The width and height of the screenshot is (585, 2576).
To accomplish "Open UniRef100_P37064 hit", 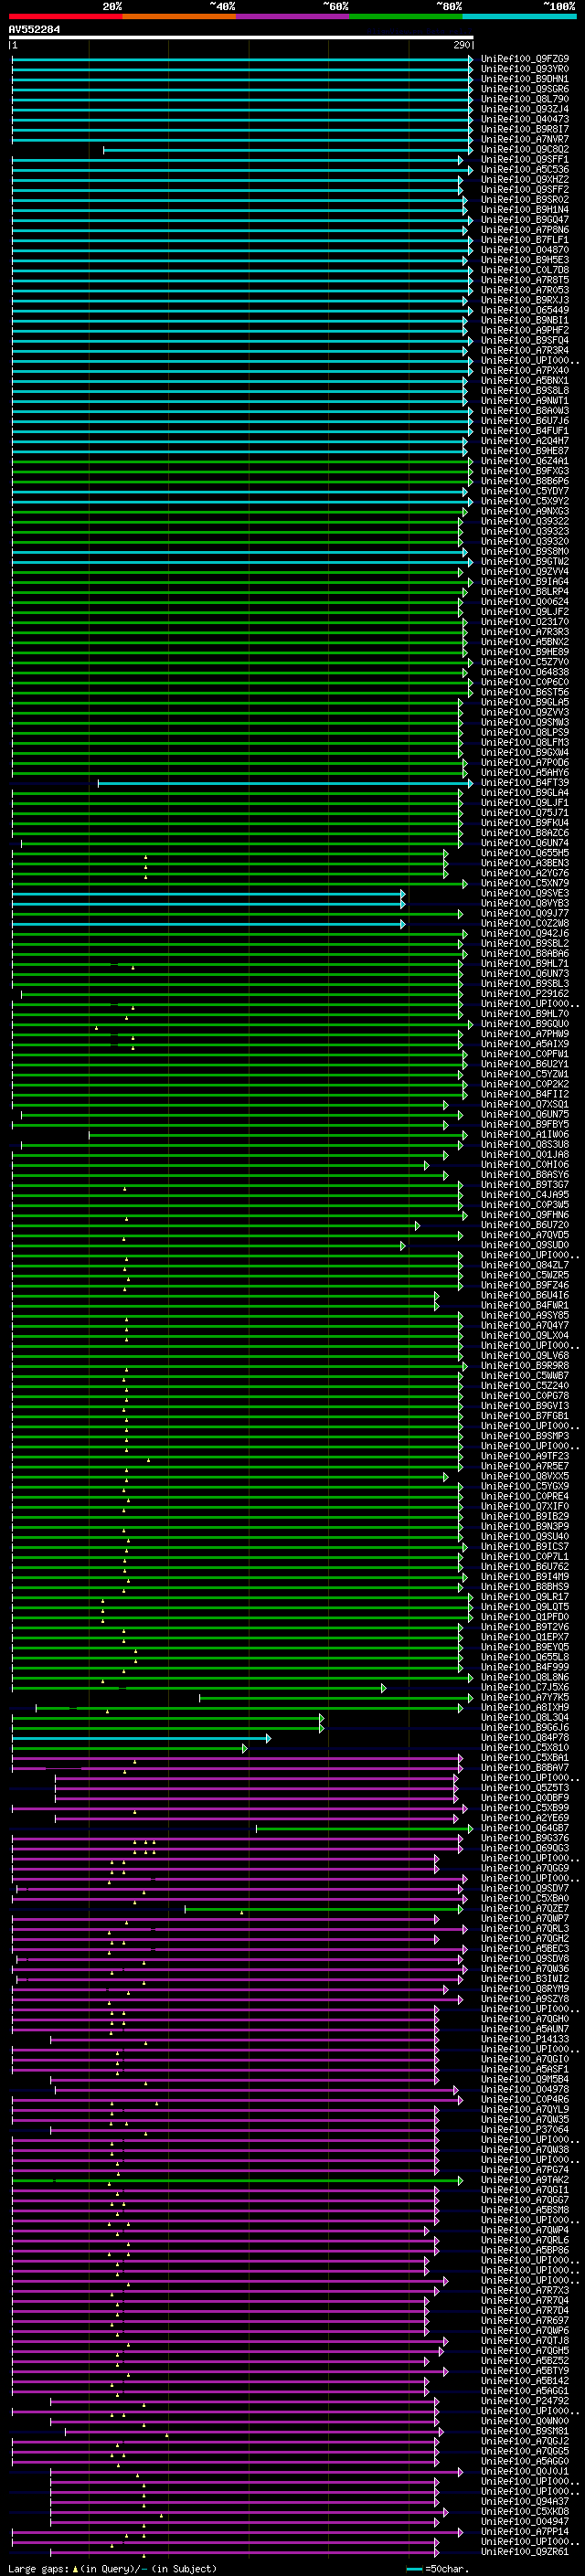I will tap(525, 2130).
